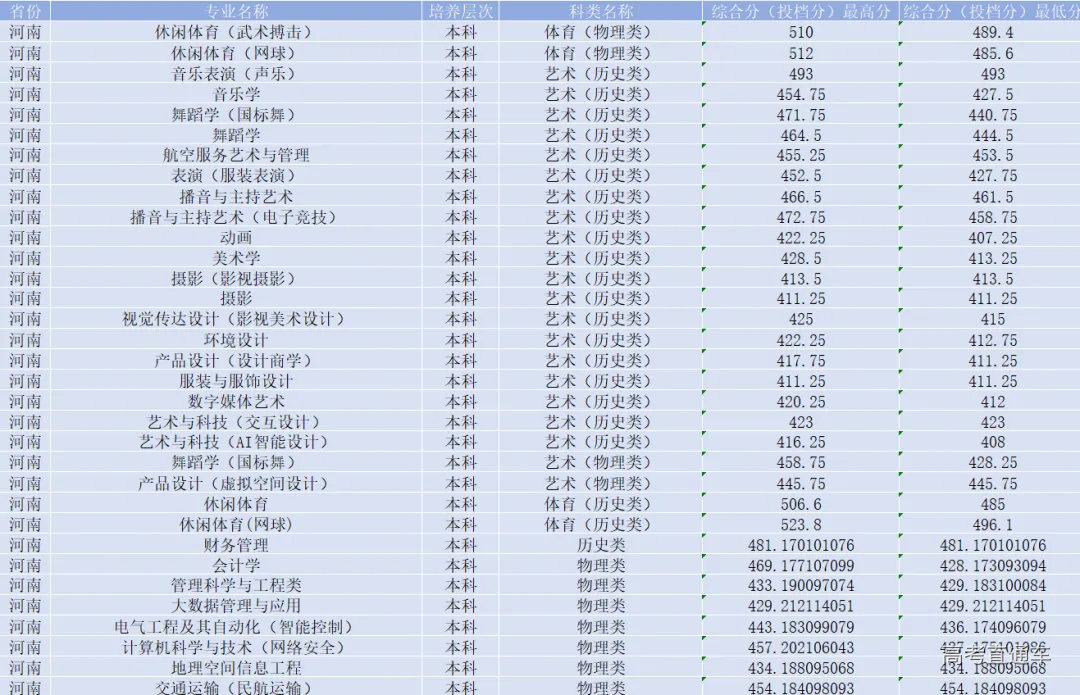1080x695 pixels.
Task: Click the lowest score cell 489.4
Action: [993, 32]
